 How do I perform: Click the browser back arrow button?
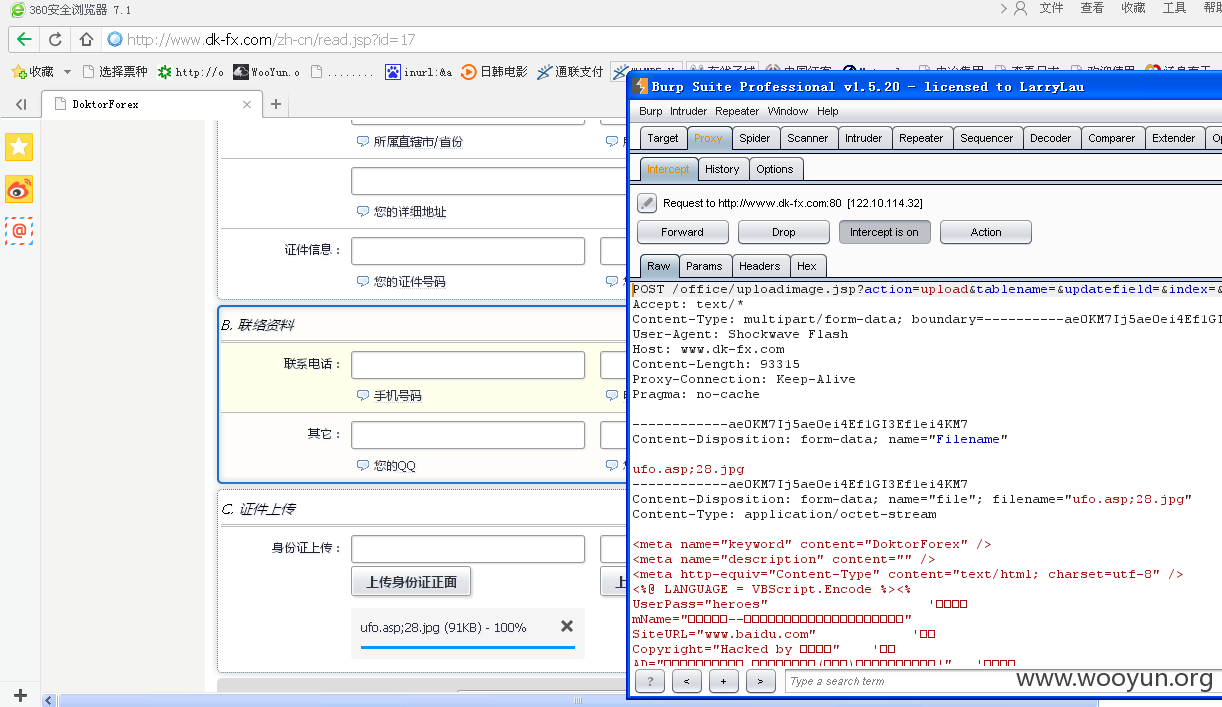(24, 40)
